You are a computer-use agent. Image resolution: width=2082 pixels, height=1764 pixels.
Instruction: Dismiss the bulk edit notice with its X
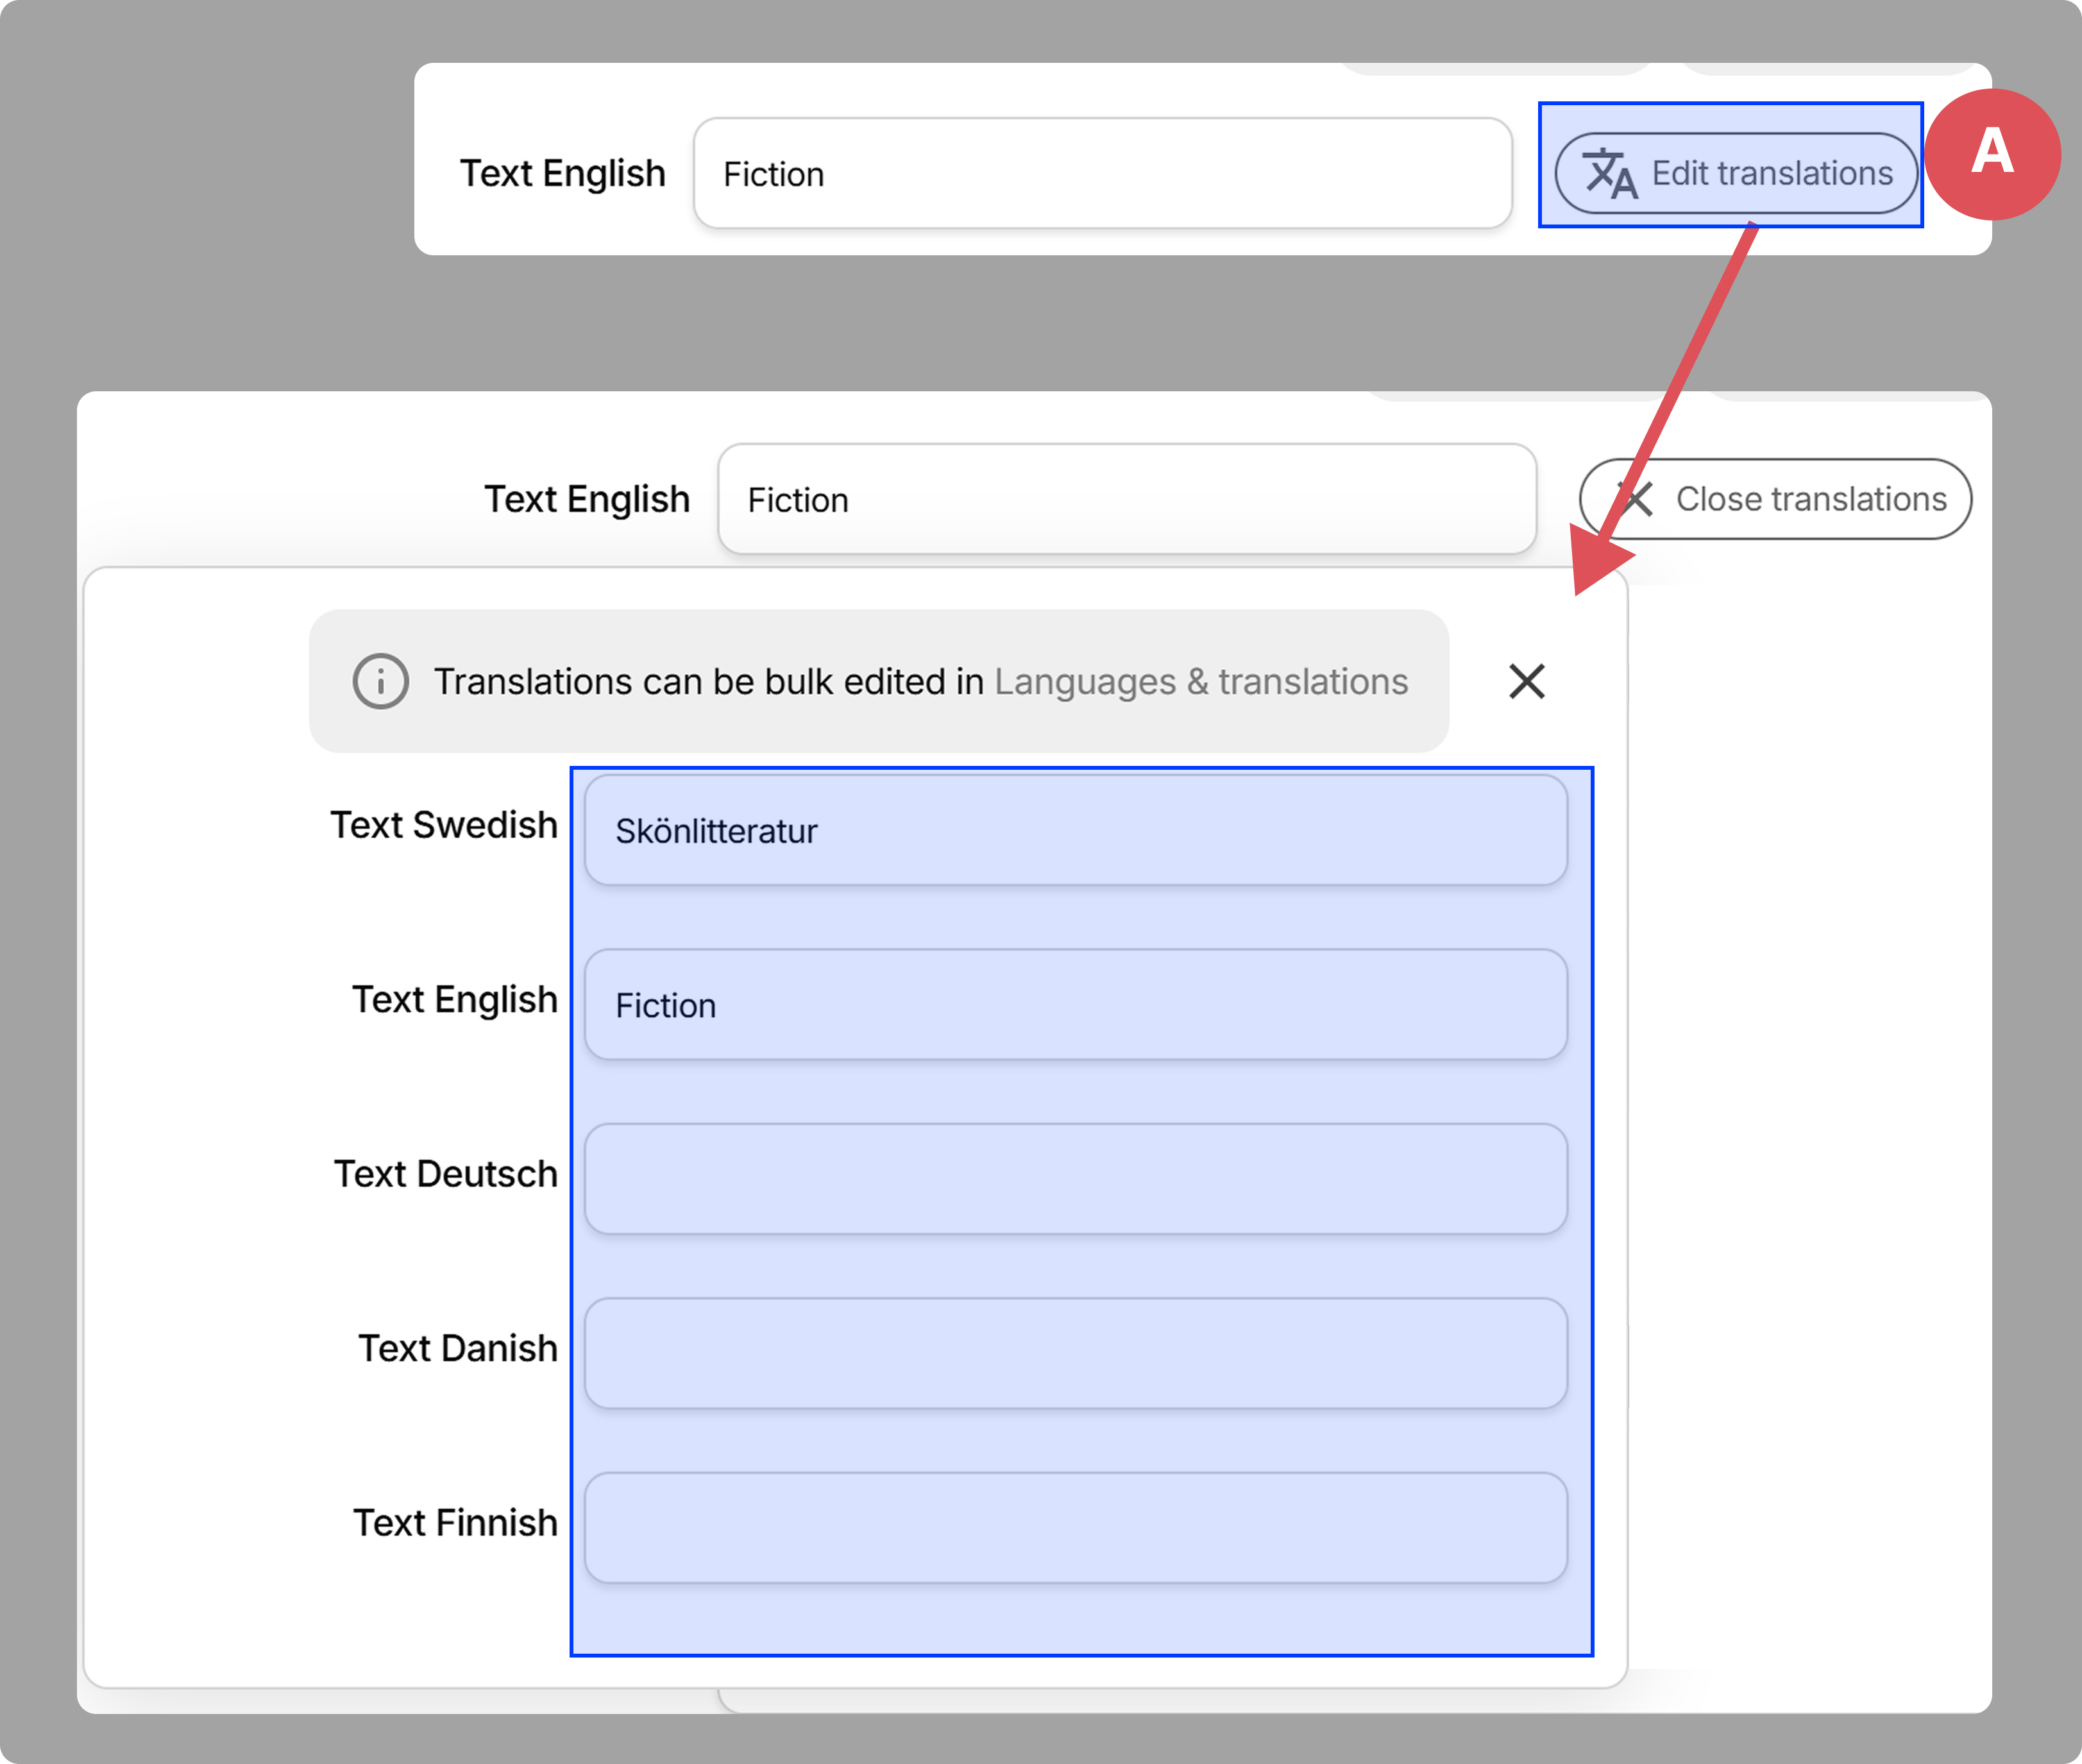click(x=1526, y=681)
